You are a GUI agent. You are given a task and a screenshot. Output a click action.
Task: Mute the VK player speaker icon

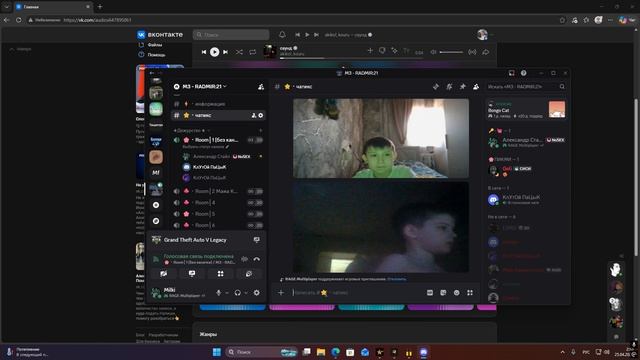pos(433,52)
